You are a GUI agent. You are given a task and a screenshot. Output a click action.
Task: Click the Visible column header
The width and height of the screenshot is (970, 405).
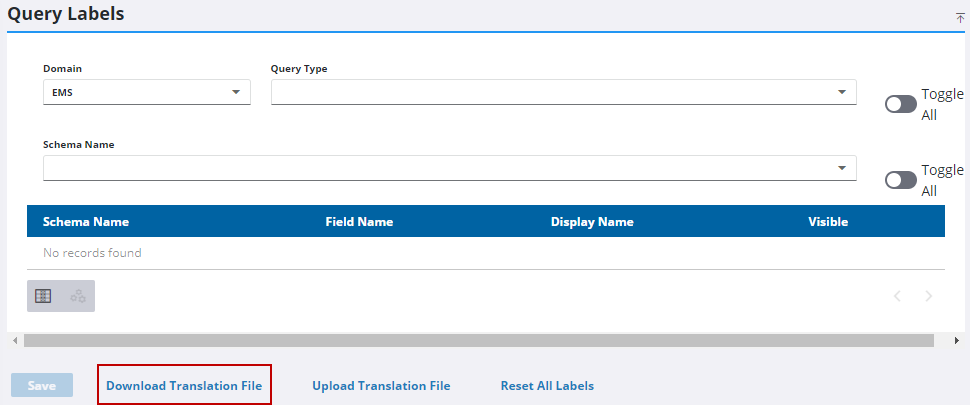(x=828, y=222)
